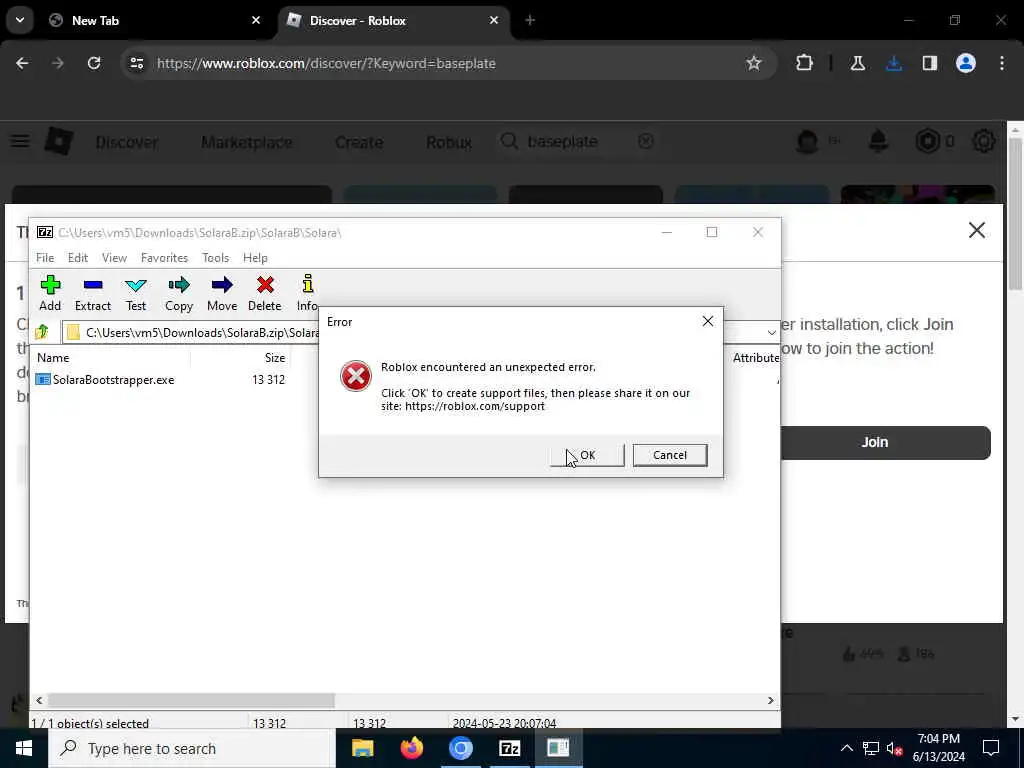
Task: Open the Windows notification center
Action: click(x=991, y=748)
